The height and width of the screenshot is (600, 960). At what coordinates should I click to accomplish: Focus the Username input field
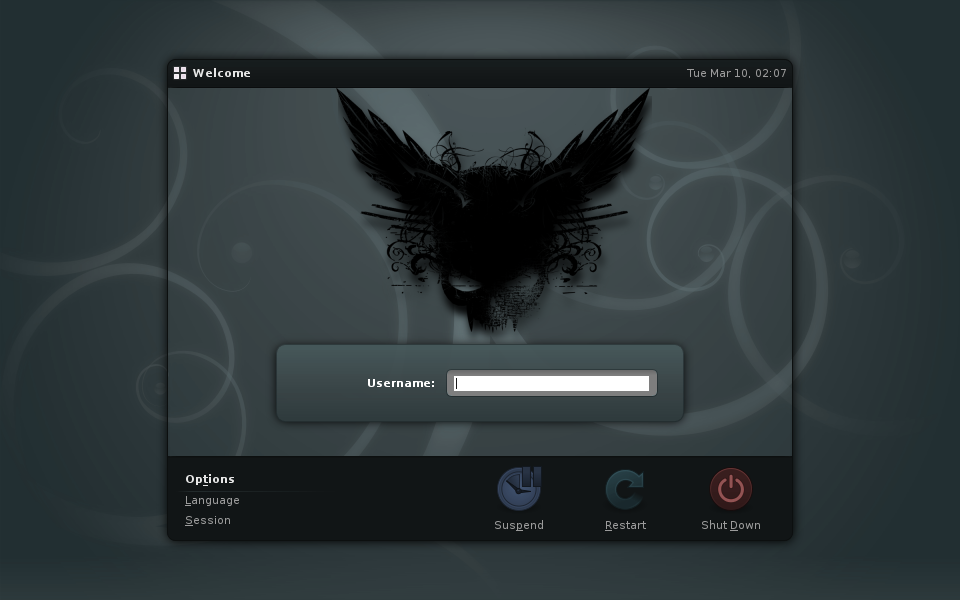coord(552,383)
